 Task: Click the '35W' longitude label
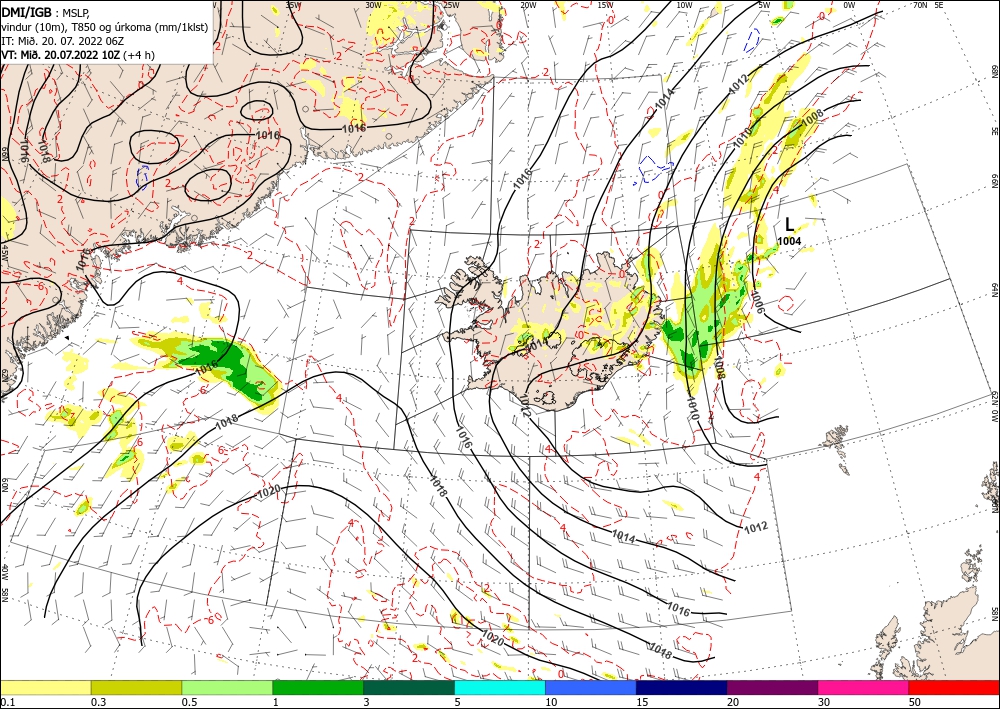click(x=293, y=4)
